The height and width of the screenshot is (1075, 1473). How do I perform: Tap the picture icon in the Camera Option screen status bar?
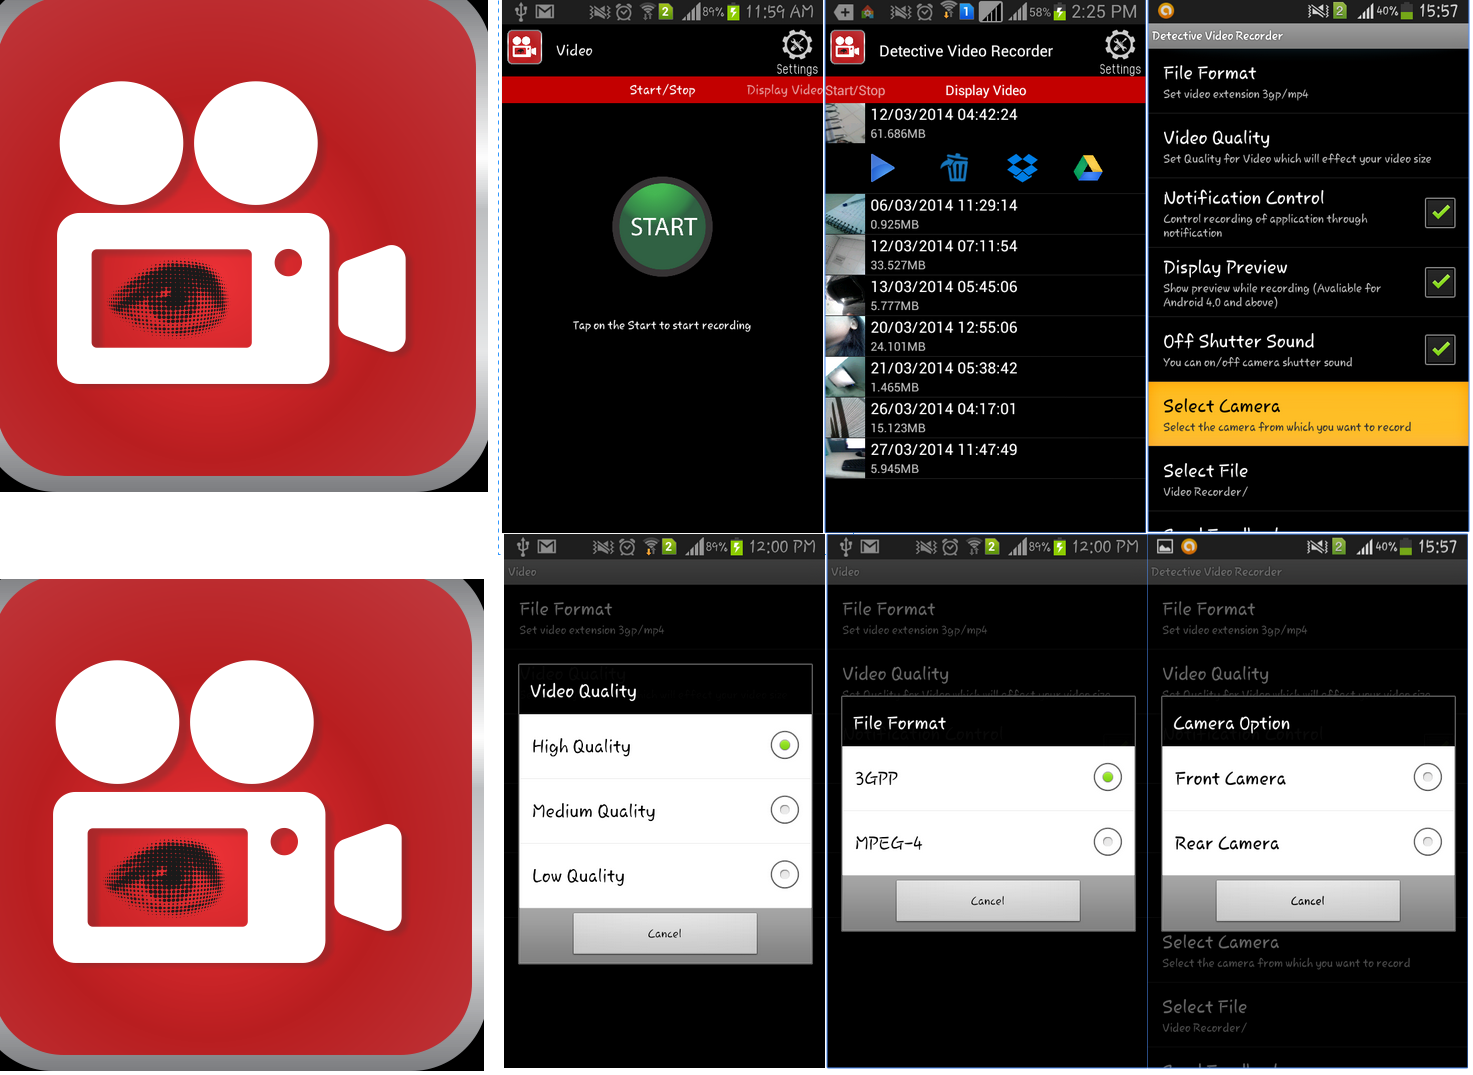pyautogui.click(x=1165, y=547)
